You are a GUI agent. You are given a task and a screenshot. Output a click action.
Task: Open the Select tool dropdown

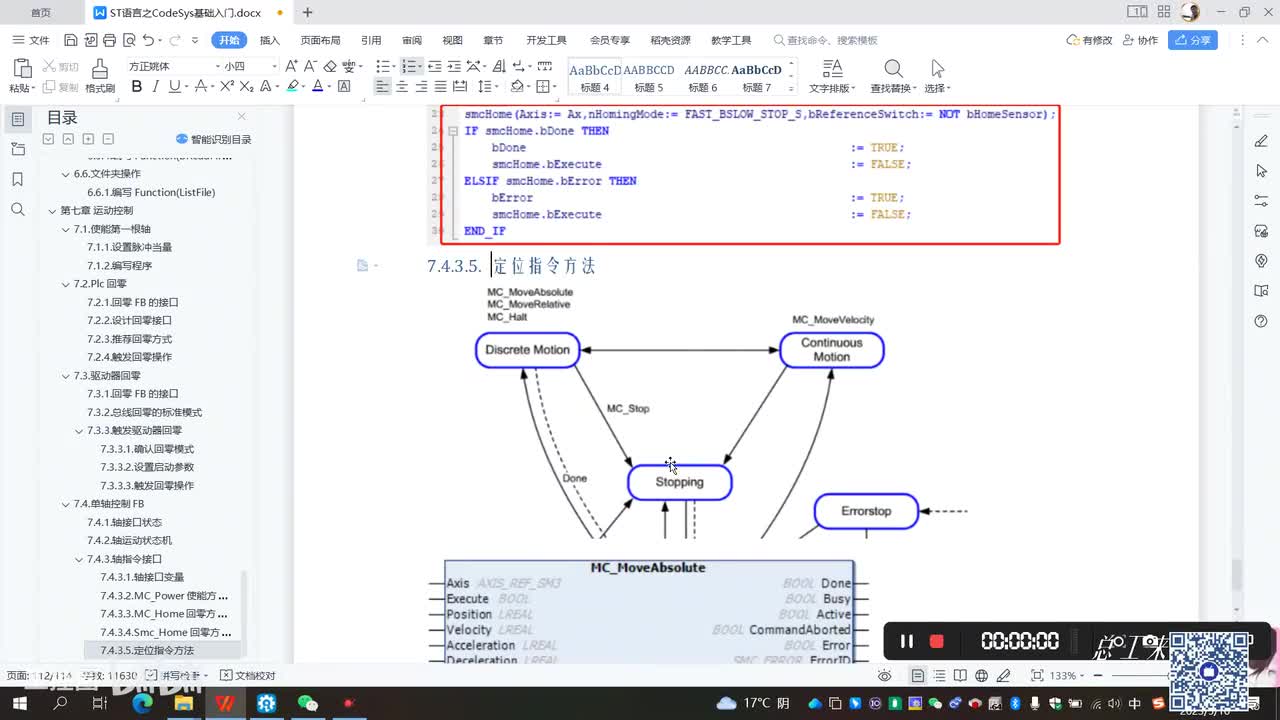click(x=937, y=76)
